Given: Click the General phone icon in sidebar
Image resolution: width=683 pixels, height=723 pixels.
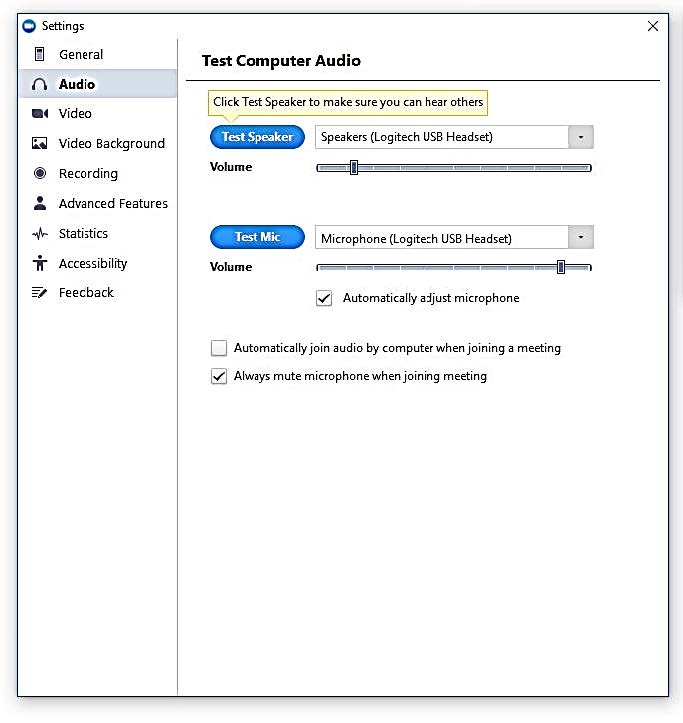Looking at the screenshot, I should (40, 55).
